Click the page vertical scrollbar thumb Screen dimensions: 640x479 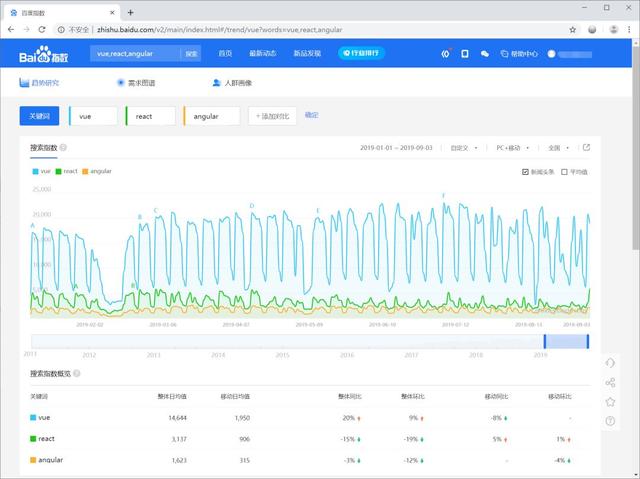click(x=636, y=147)
